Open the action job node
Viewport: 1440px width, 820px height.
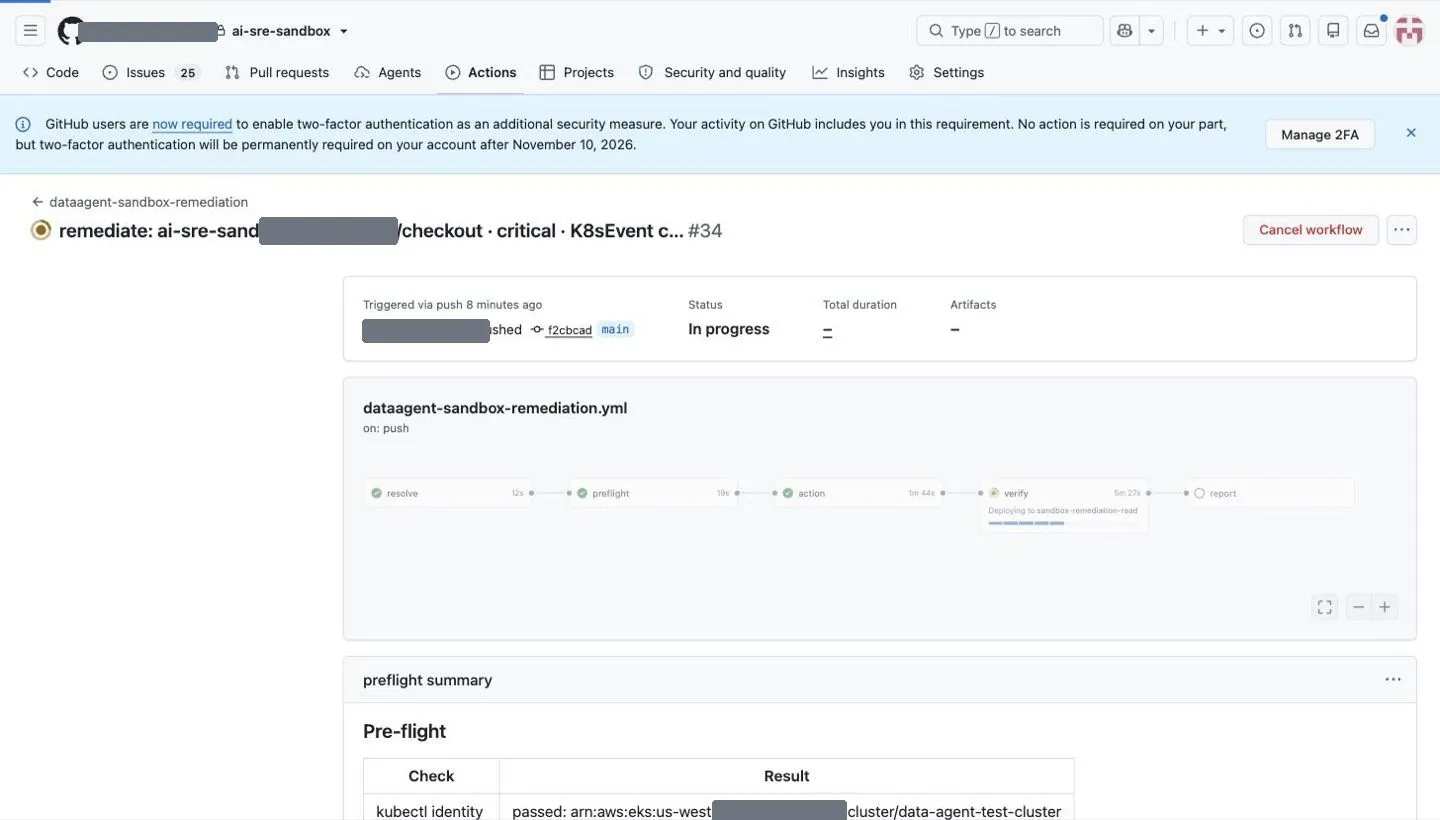point(859,493)
